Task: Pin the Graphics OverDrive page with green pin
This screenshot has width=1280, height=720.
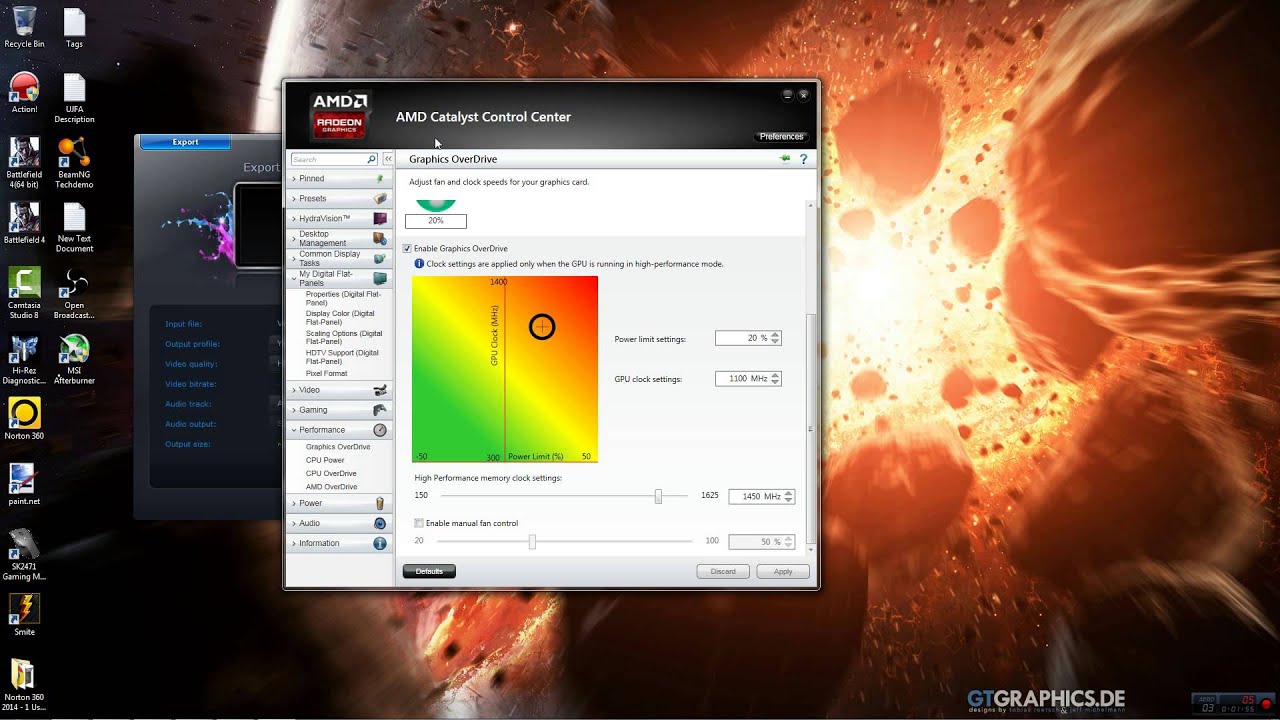Action: tap(785, 159)
